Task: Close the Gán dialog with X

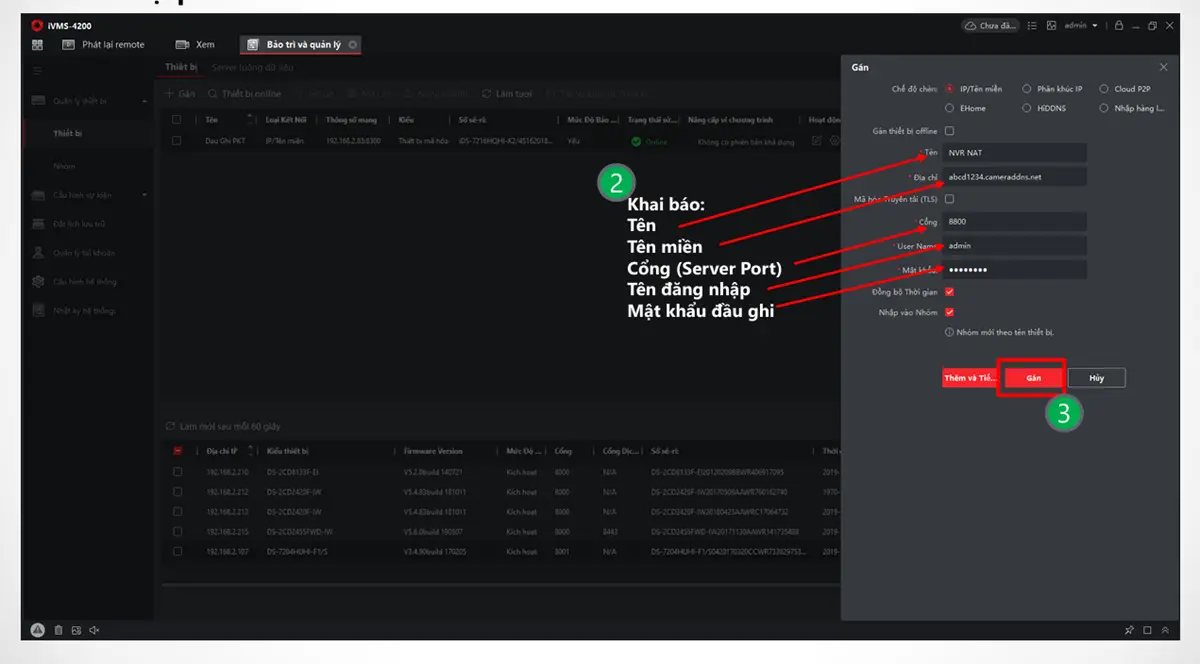Action: pyautogui.click(x=1163, y=67)
